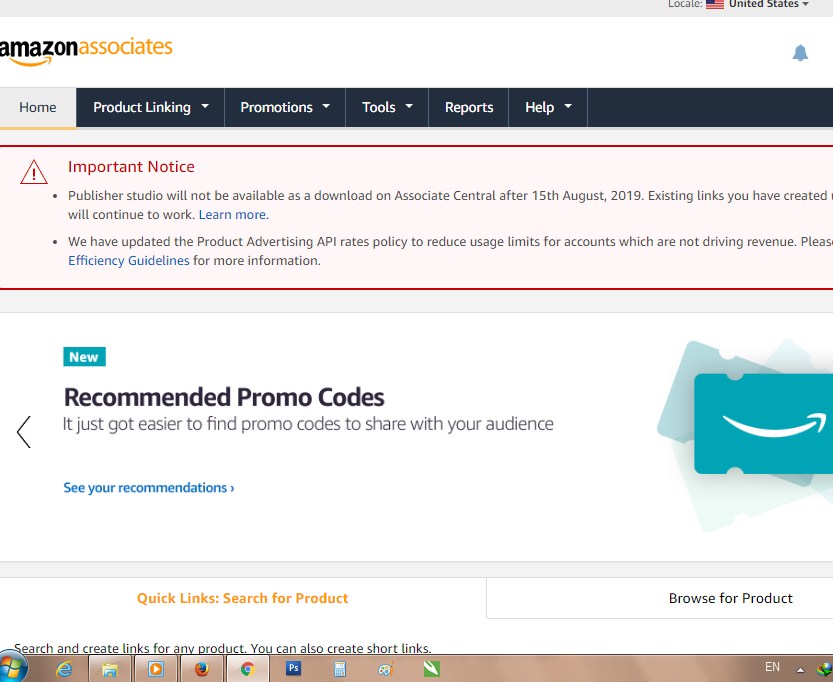Screen dimensions: 833x682
Task: Switch to Browse for Product tab
Action: point(730,598)
